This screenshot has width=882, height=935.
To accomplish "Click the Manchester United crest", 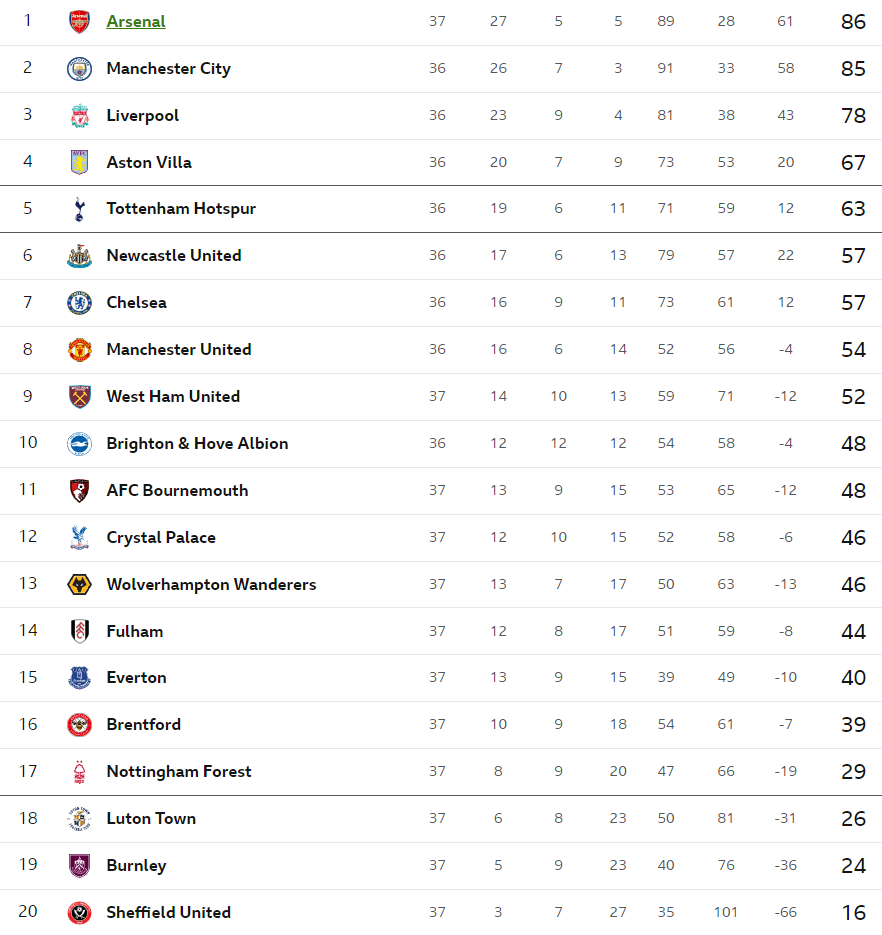I will (79, 350).
